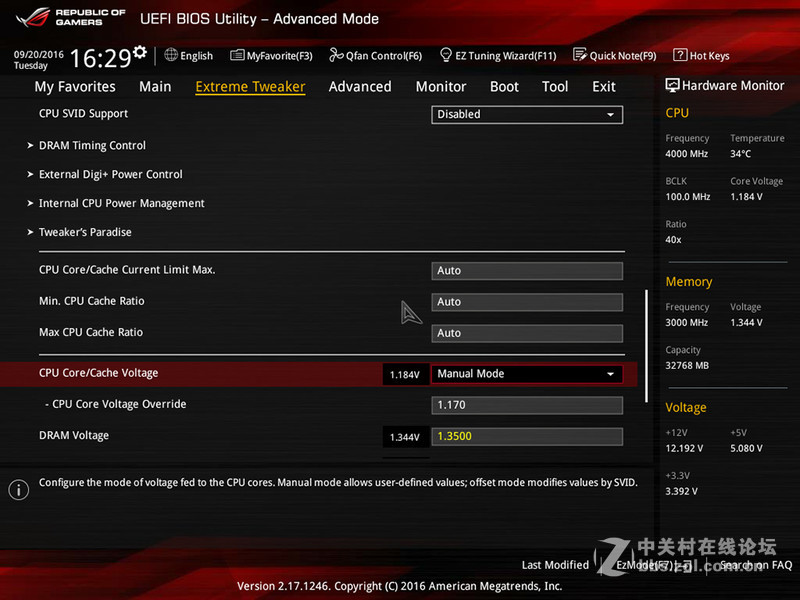Open the CPU Core/Cache Voltage mode dropdown

[527, 373]
